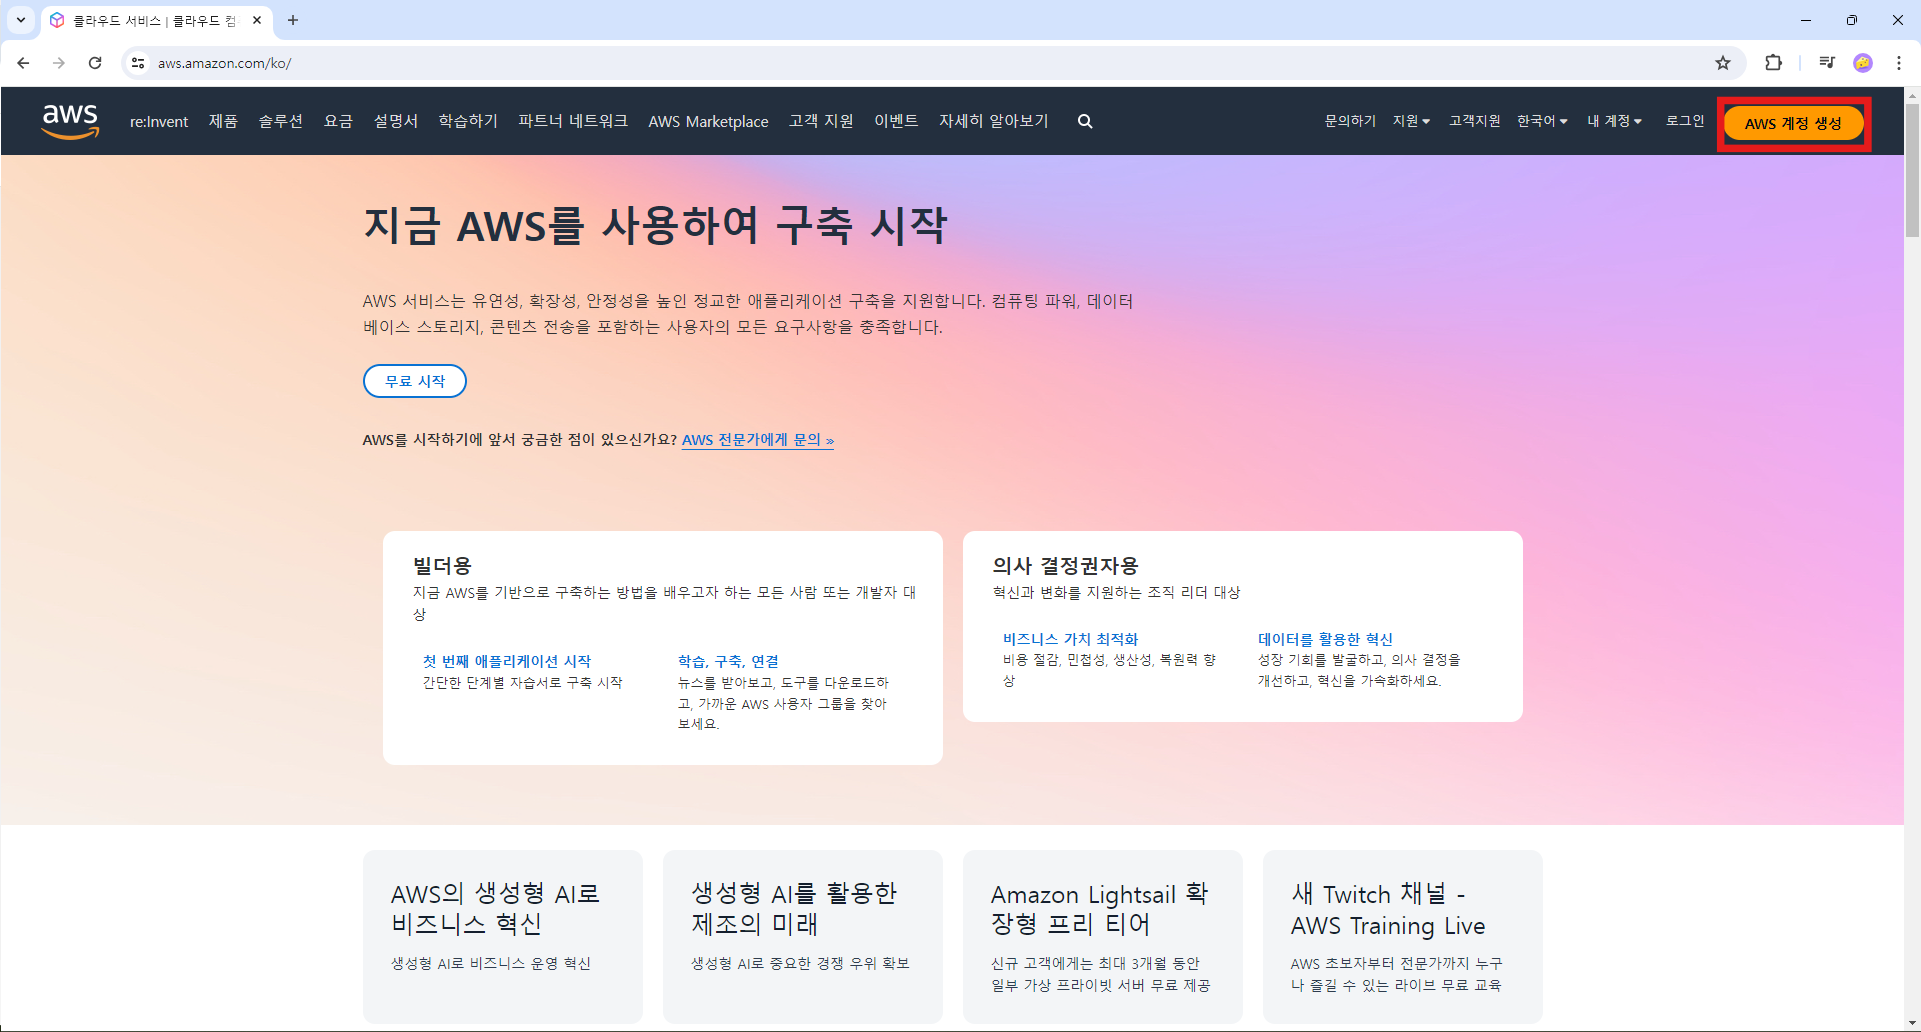Click the 고객지원 link in the top right
The image size is (1921, 1032).
coord(1475,121)
